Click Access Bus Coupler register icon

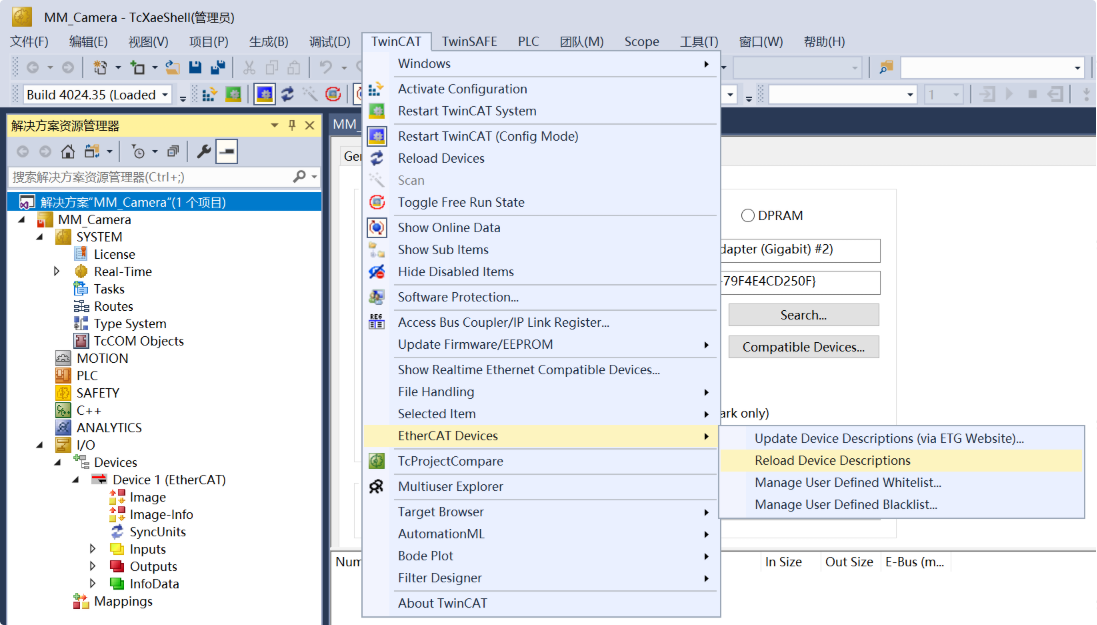coord(376,322)
